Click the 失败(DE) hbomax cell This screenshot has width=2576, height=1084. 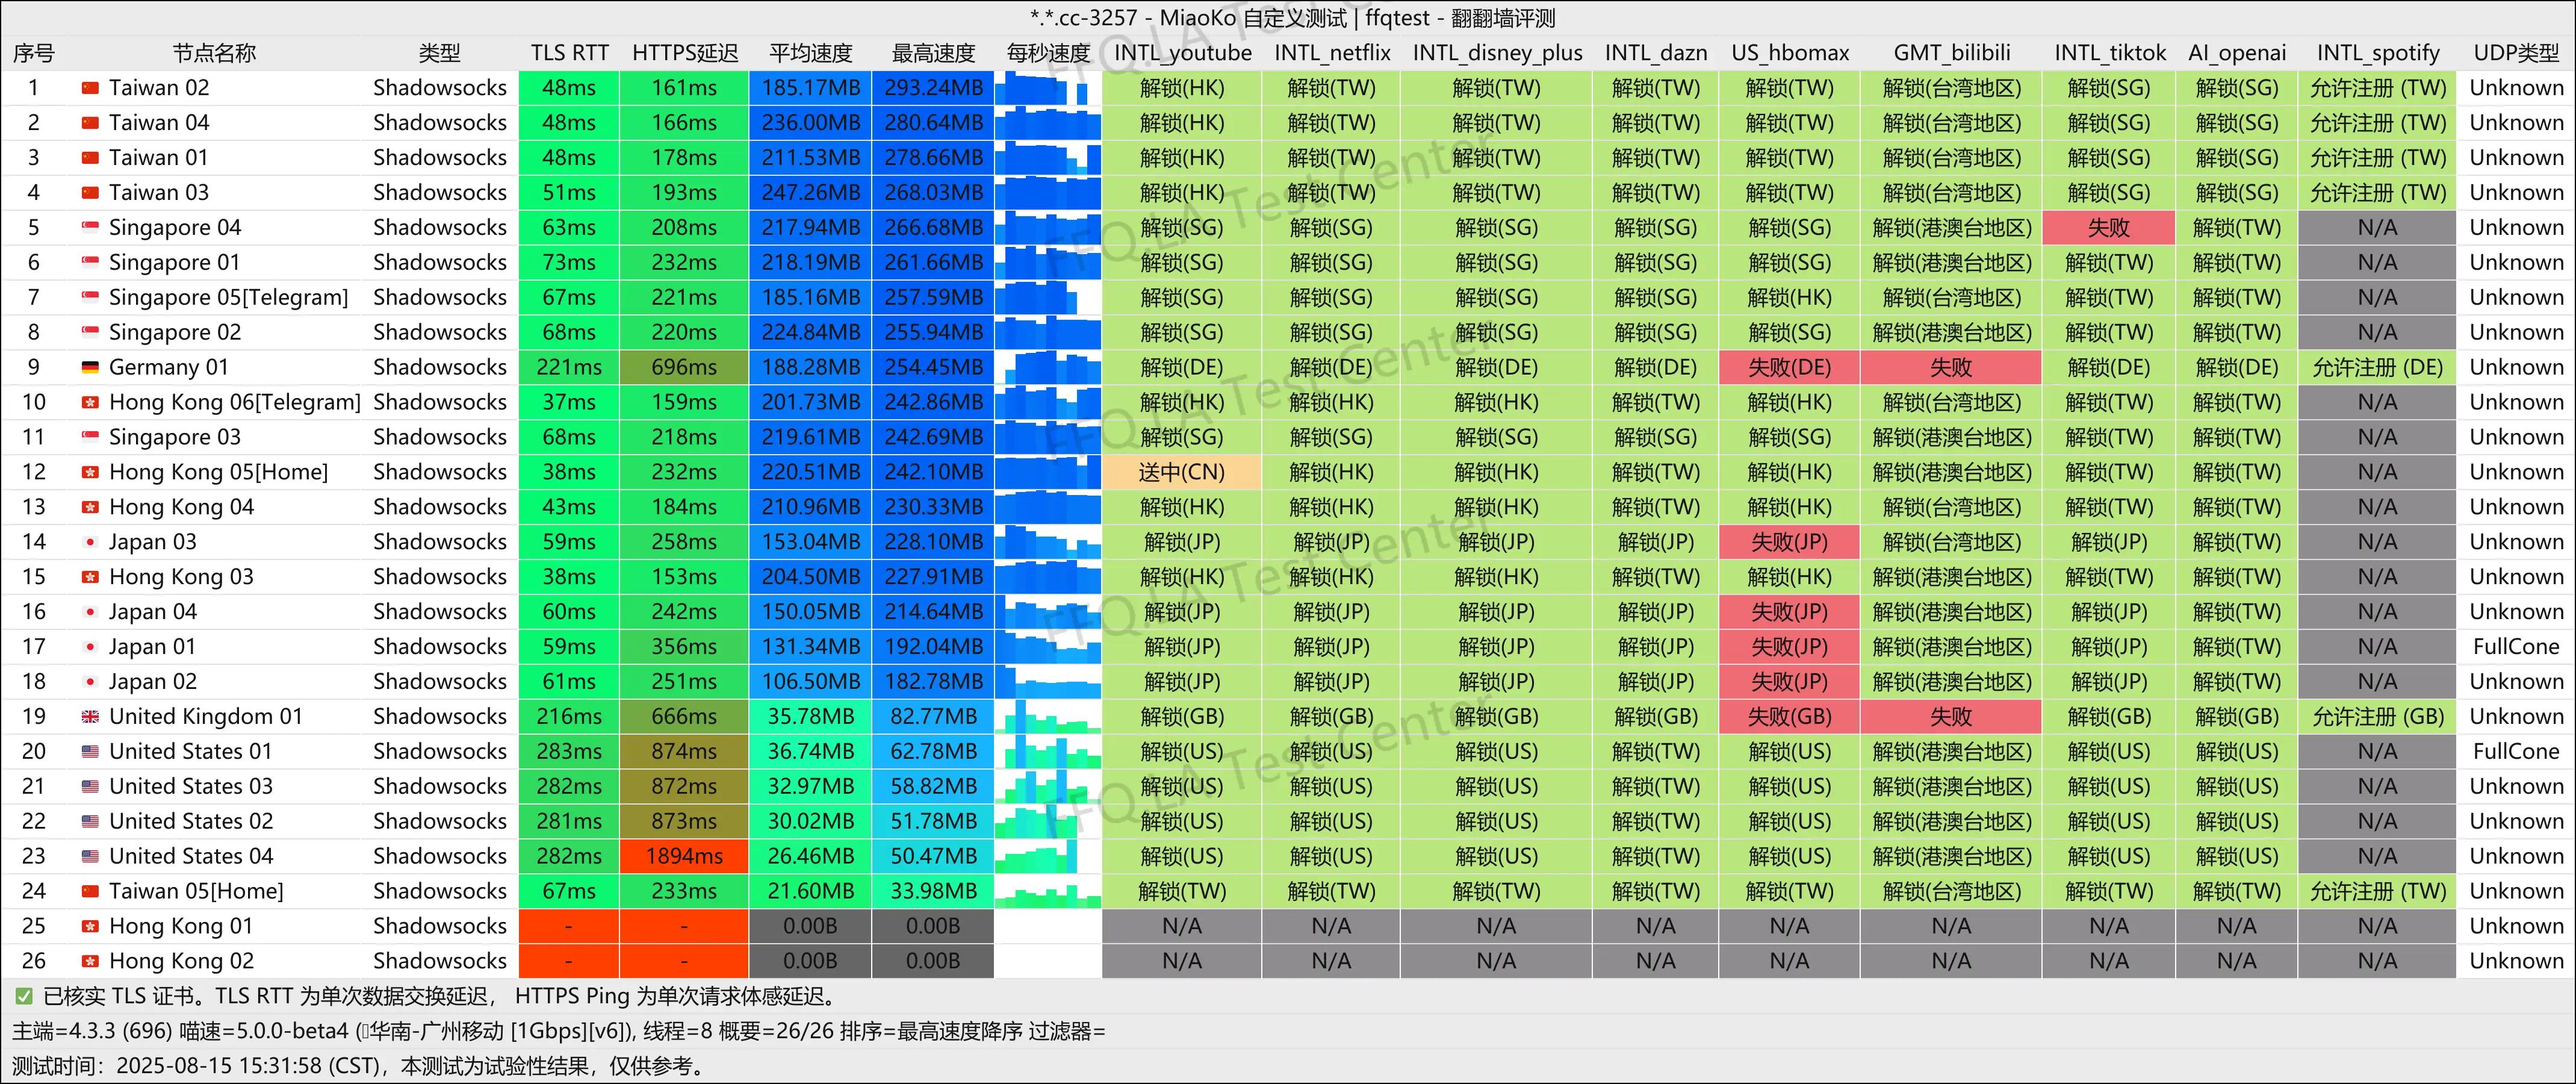[x=1790, y=368]
